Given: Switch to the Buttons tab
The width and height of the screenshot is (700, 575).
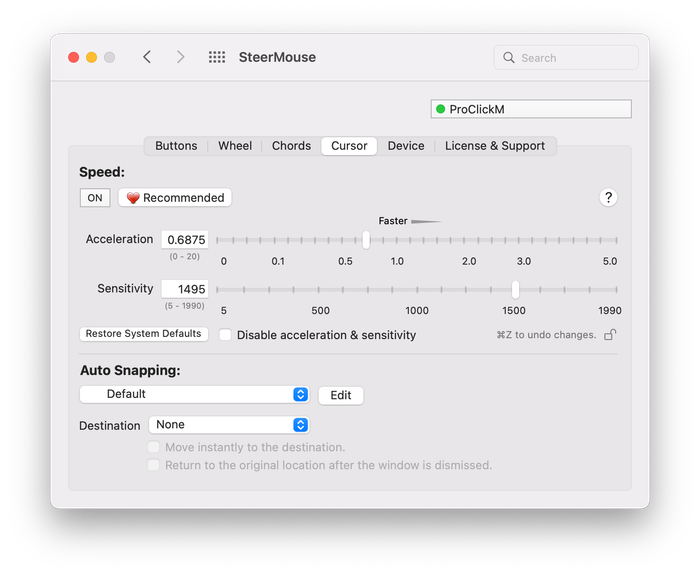Looking at the screenshot, I should tap(176, 146).
